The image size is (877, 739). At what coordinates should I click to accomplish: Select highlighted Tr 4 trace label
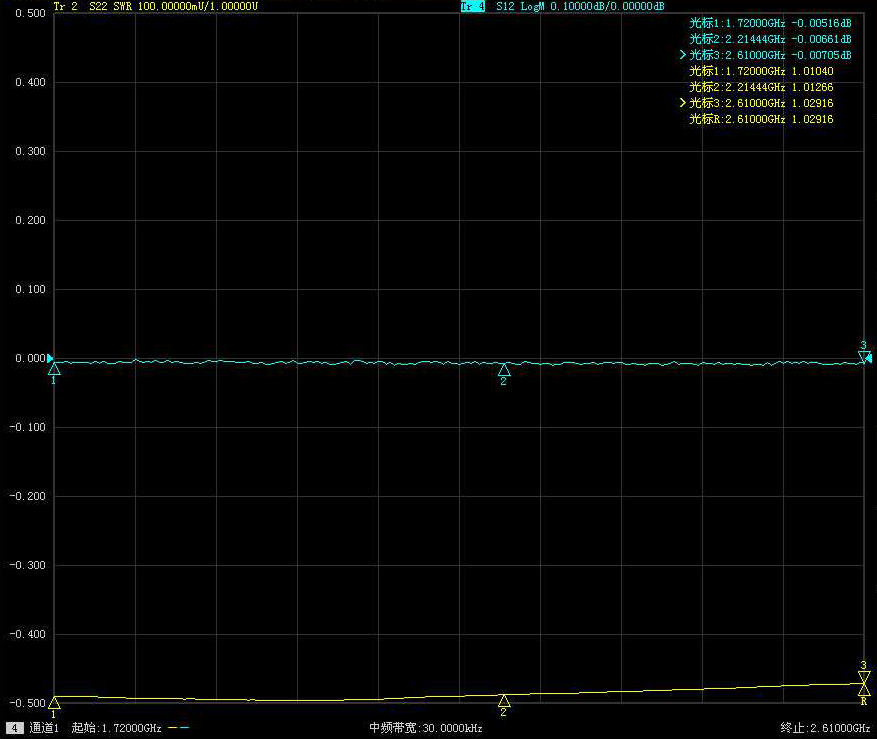472,6
